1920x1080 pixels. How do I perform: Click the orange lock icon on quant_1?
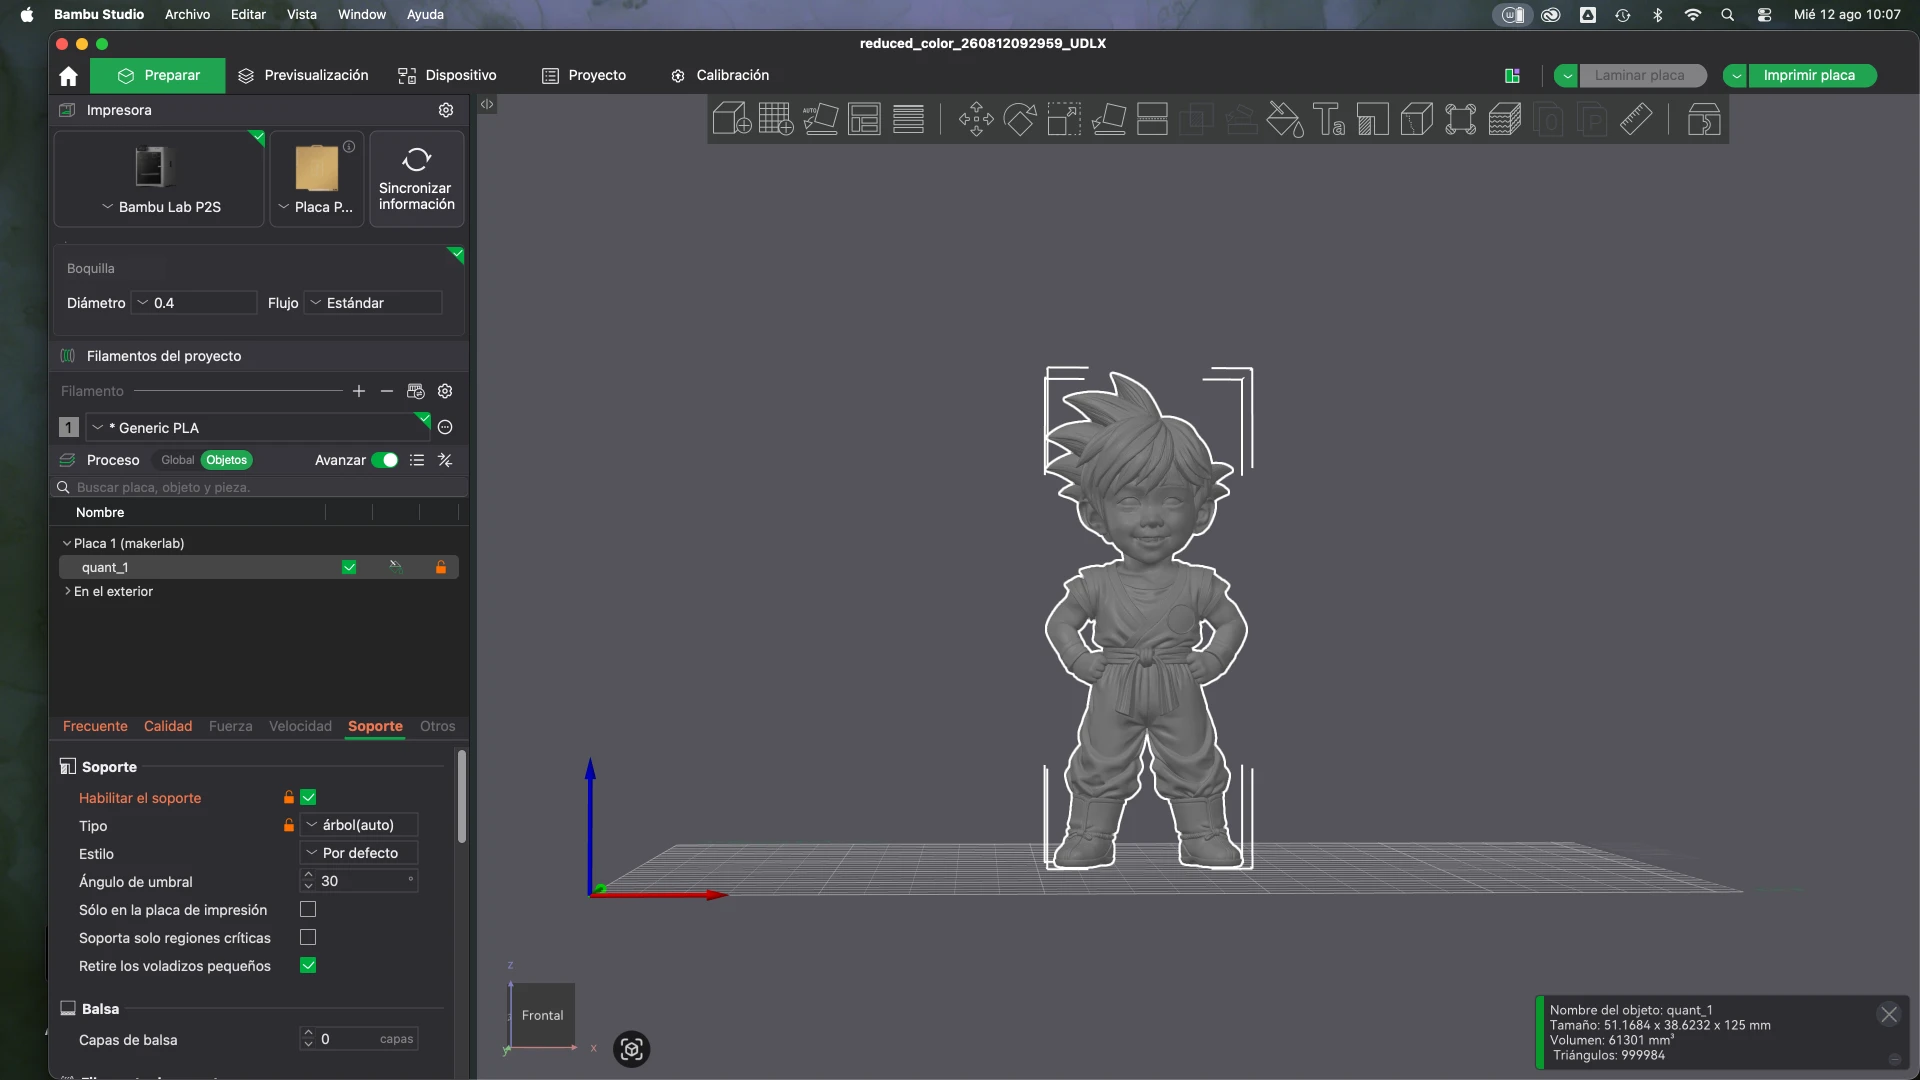pos(441,567)
